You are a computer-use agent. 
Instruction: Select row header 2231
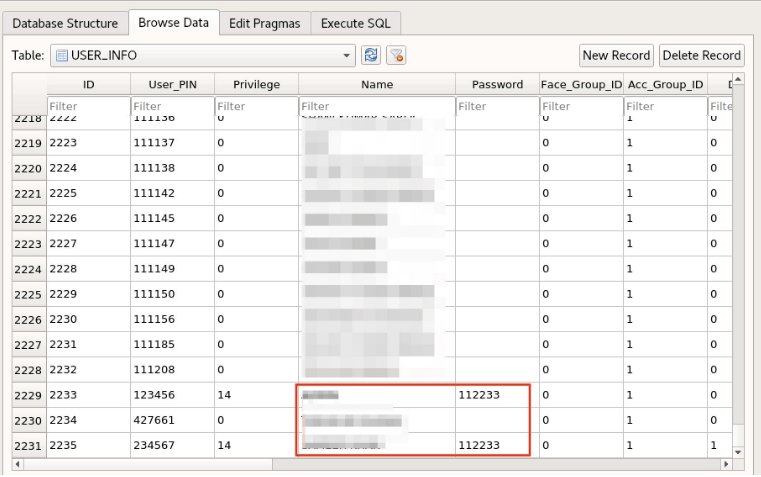click(29, 445)
